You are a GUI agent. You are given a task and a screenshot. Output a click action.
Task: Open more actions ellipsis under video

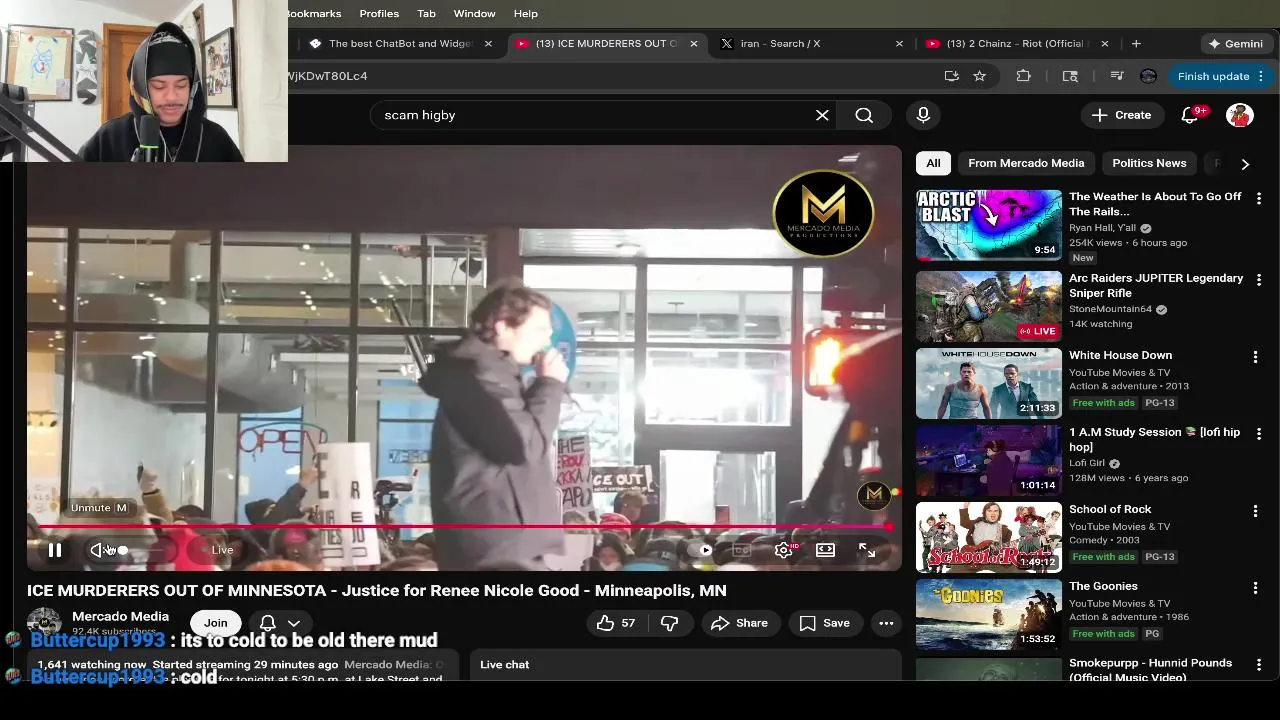click(886, 623)
